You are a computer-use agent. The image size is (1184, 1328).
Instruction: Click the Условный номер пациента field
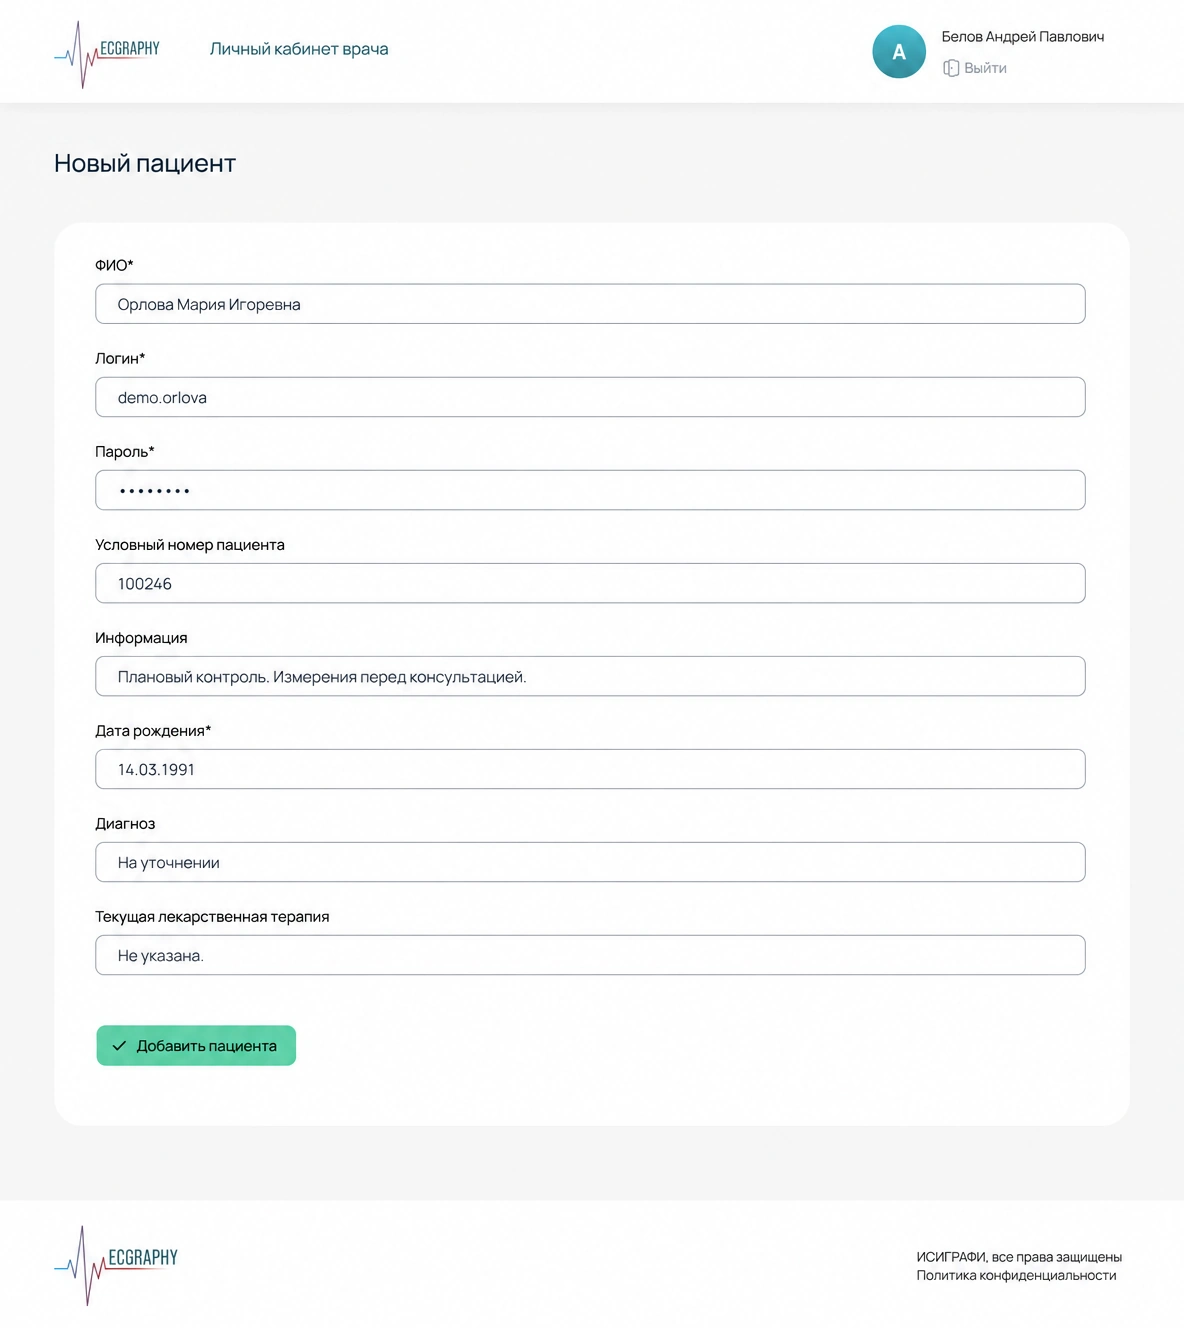(x=590, y=583)
